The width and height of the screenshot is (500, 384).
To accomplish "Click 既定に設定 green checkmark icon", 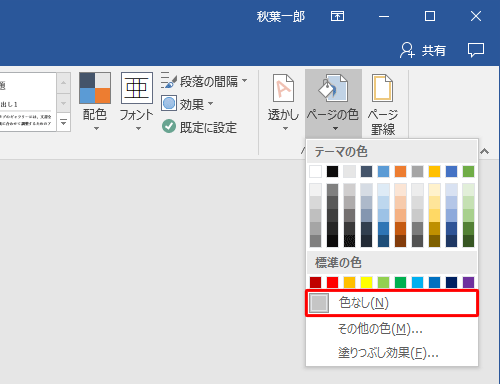I will click(x=169, y=126).
